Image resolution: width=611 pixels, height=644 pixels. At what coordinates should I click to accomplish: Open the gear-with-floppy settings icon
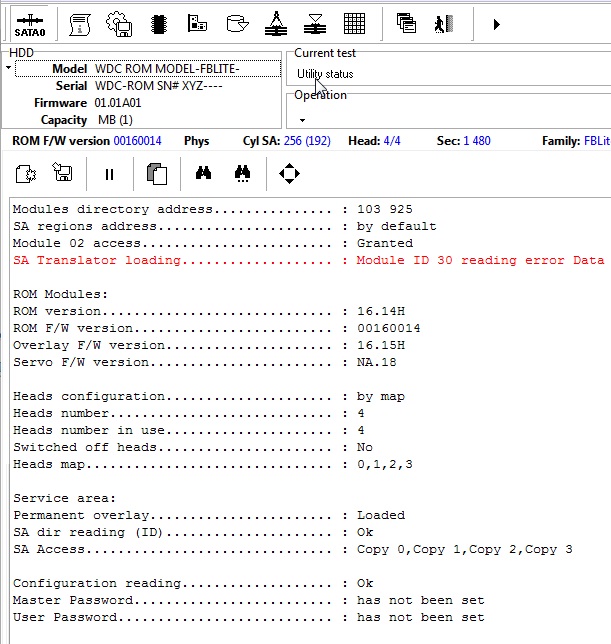click(x=119, y=24)
